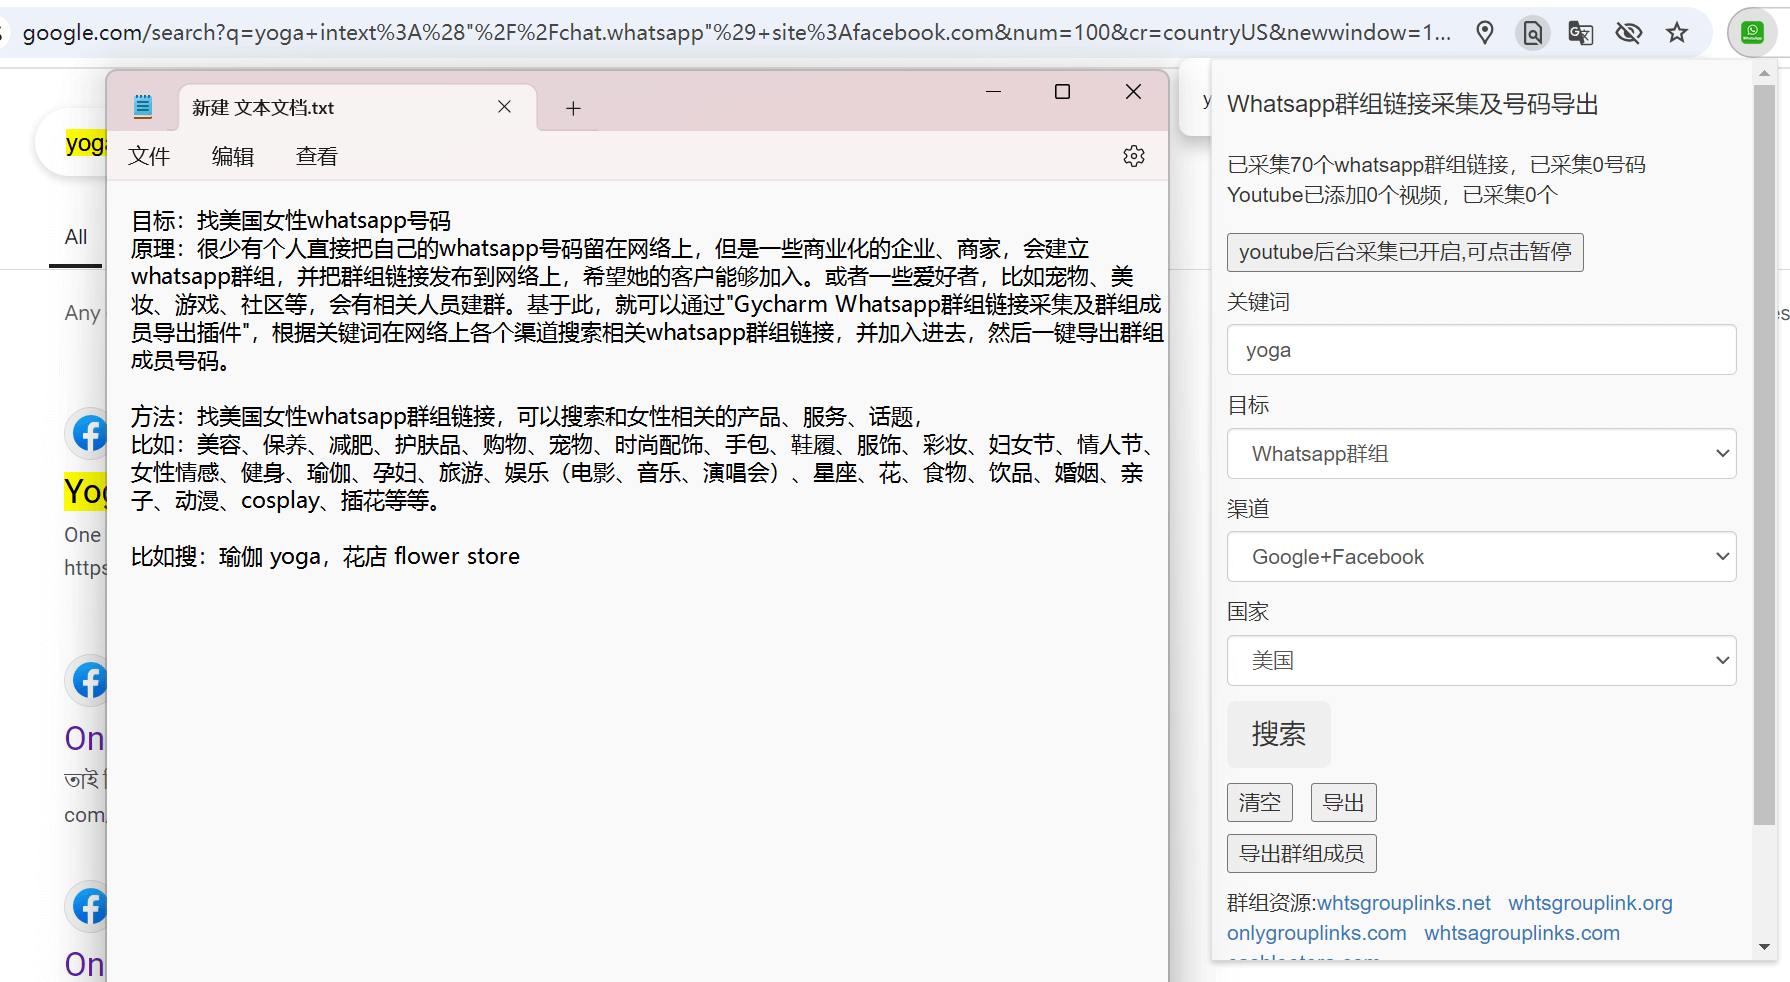Open the 文件 menu in Notepad

pyautogui.click(x=149, y=156)
